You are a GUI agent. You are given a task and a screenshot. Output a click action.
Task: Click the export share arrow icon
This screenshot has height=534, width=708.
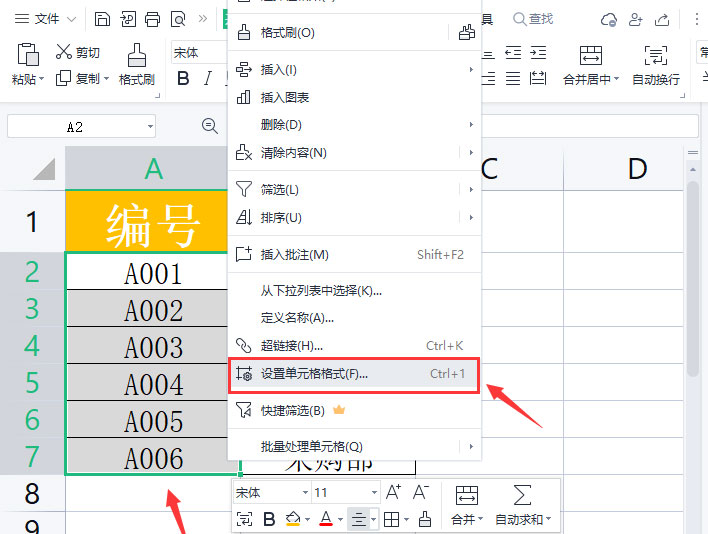click(662, 20)
